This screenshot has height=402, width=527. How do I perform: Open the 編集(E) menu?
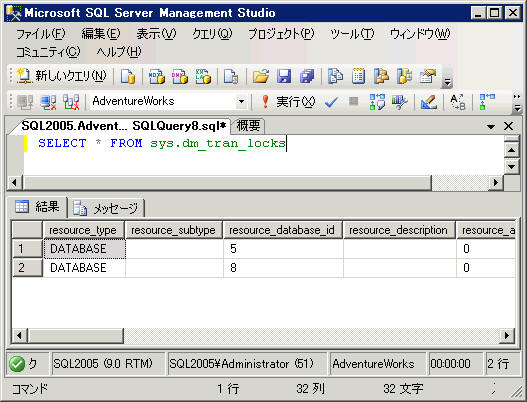[x=100, y=34]
